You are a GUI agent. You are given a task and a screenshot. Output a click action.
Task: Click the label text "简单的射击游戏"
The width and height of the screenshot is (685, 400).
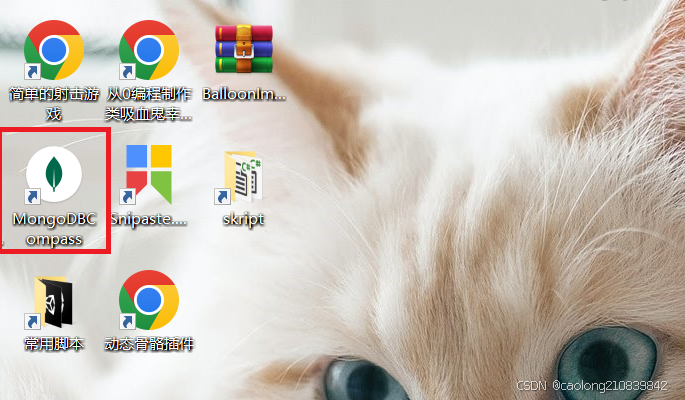[x=54, y=104]
